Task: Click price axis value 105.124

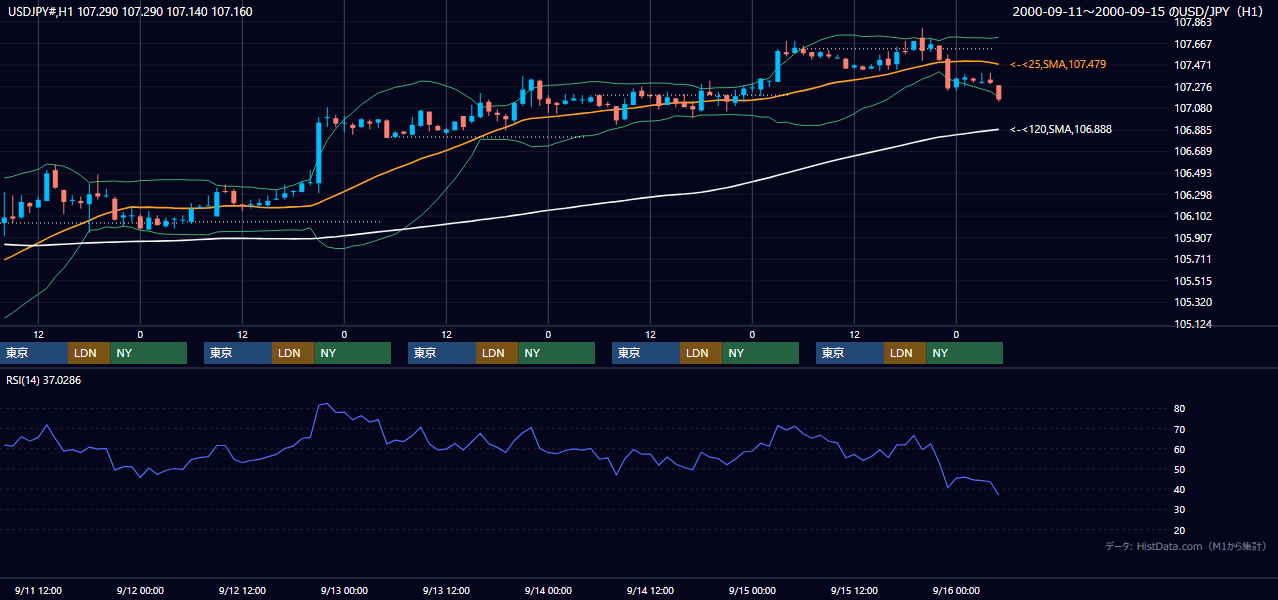Action: tap(1192, 324)
